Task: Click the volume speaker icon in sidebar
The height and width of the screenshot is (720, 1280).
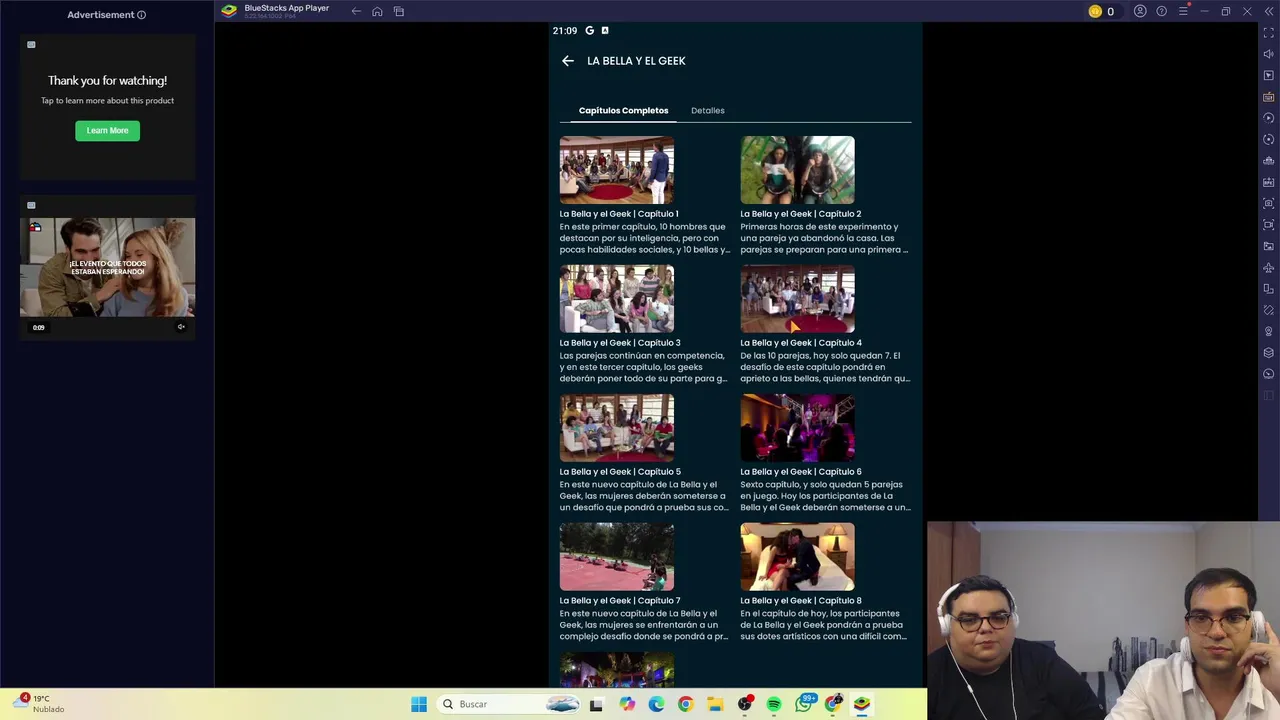Action: (1269, 54)
